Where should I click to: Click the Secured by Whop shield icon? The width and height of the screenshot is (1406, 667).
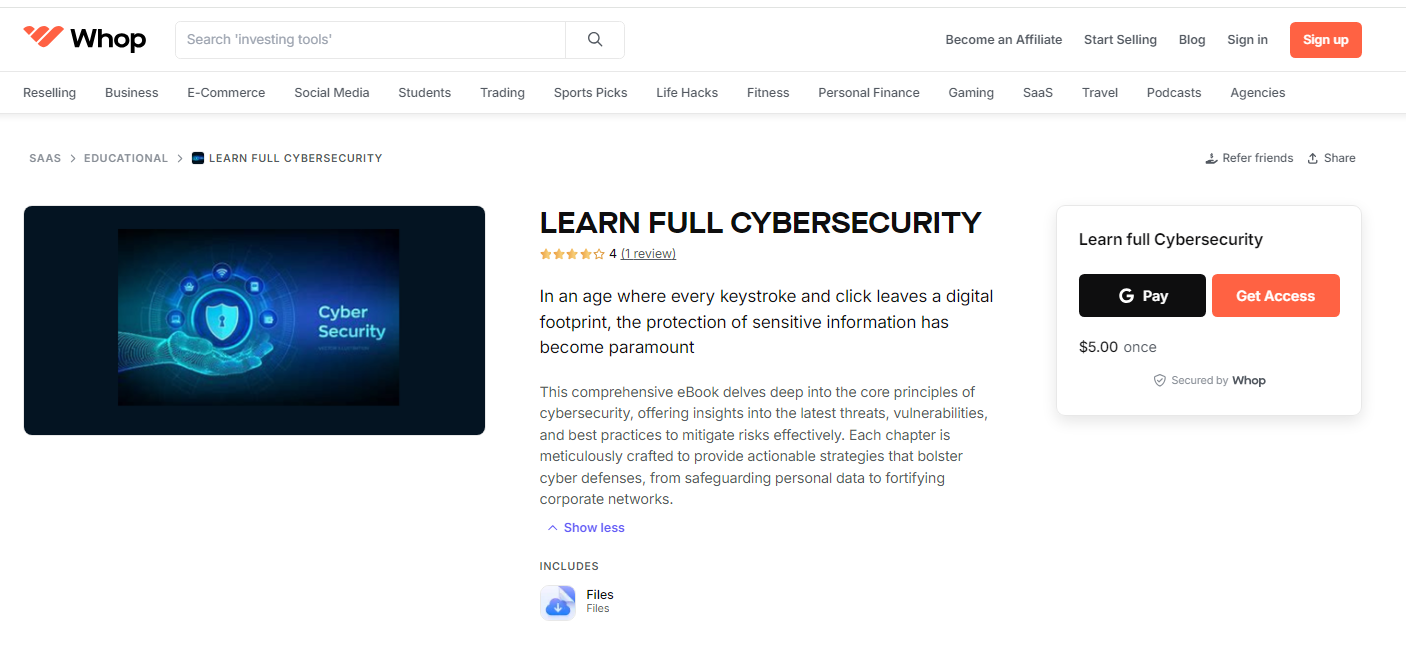pyautogui.click(x=1159, y=380)
